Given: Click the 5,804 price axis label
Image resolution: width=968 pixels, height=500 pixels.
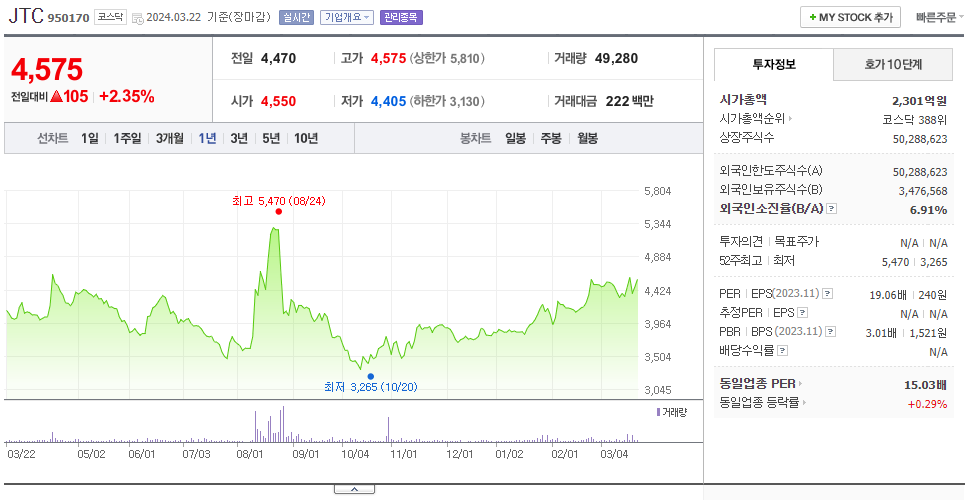Looking at the screenshot, I should point(657,191).
